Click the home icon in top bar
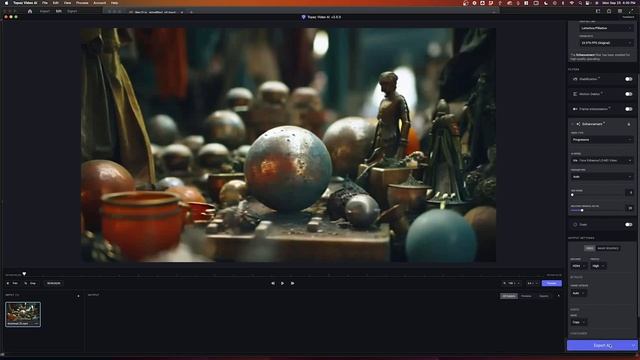 (x=30, y=11)
